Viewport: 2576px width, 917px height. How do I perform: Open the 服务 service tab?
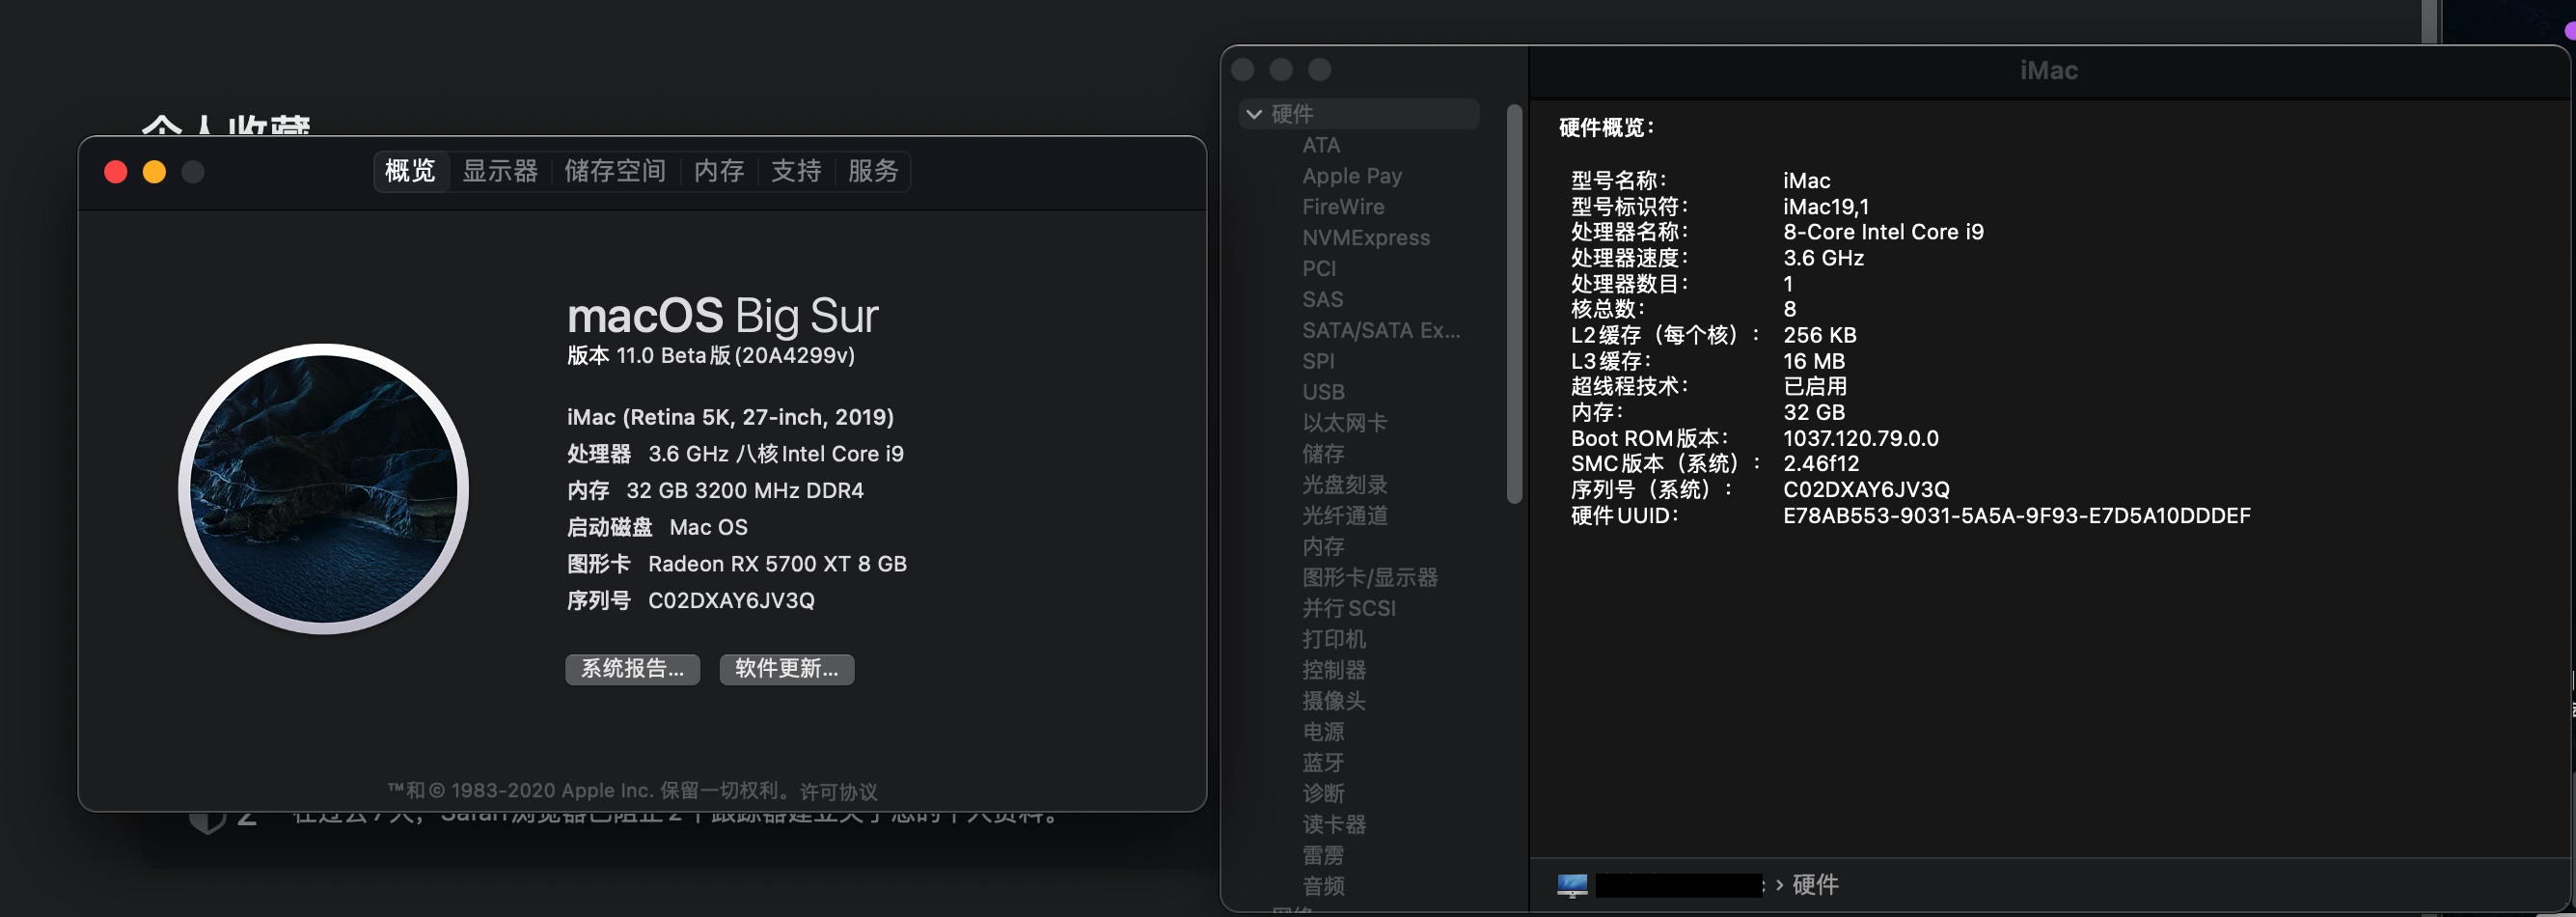(x=873, y=171)
